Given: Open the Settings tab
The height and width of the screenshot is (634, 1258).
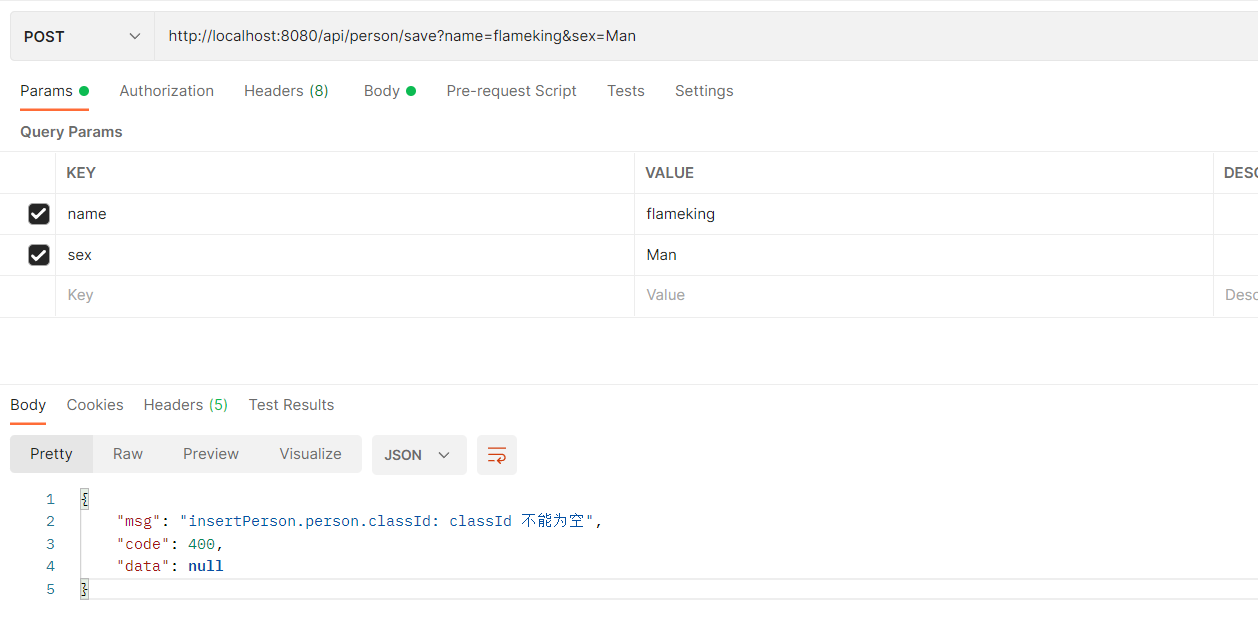Looking at the screenshot, I should tap(704, 91).
